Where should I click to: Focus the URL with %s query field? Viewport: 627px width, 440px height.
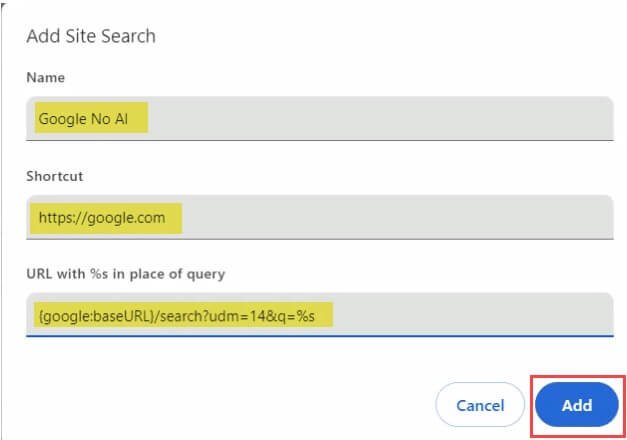point(320,316)
